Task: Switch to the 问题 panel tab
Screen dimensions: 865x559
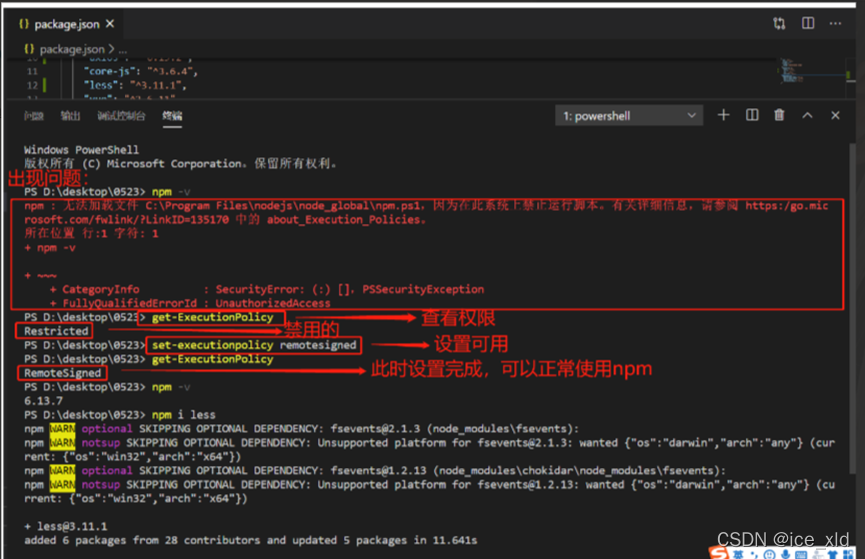Action: (x=34, y=116)
